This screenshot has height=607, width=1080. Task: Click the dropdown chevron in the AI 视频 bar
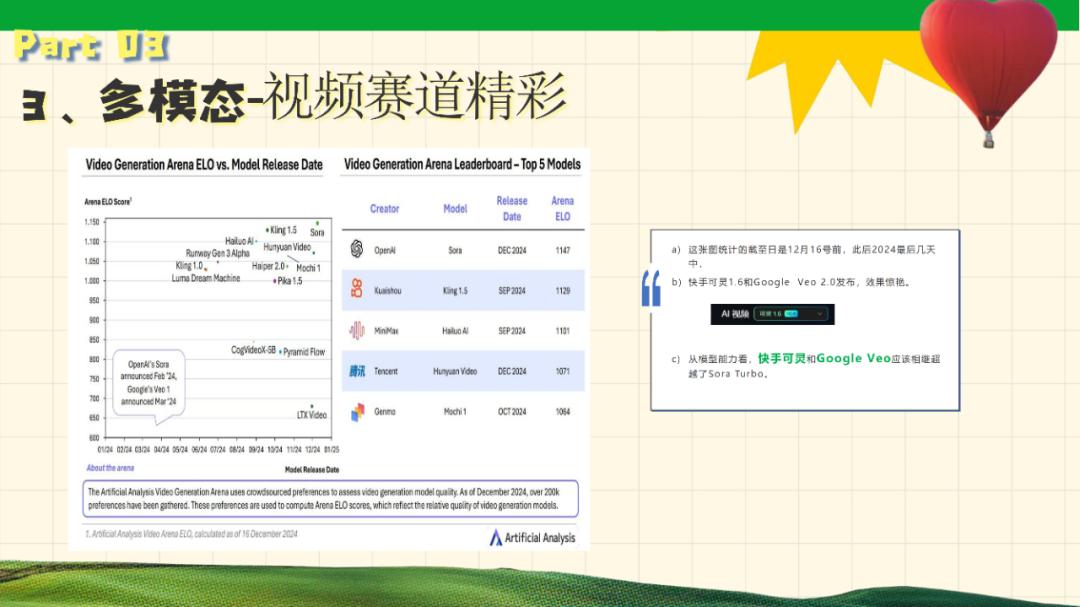click(820, 314)
